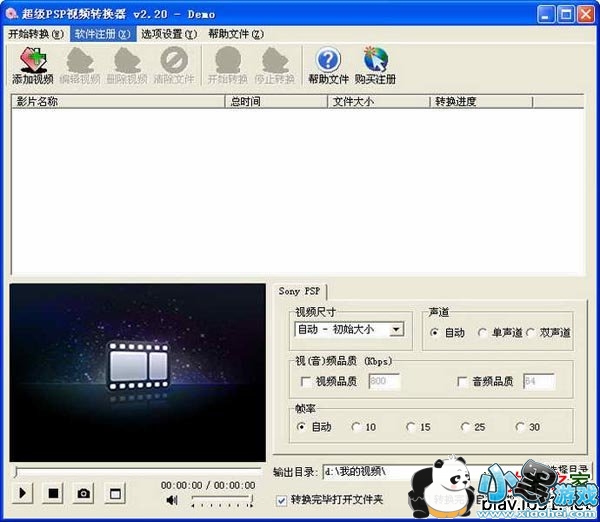
Task: Click the Clear Files (清除文件) toolbar icon
Action: coord(174,65)
